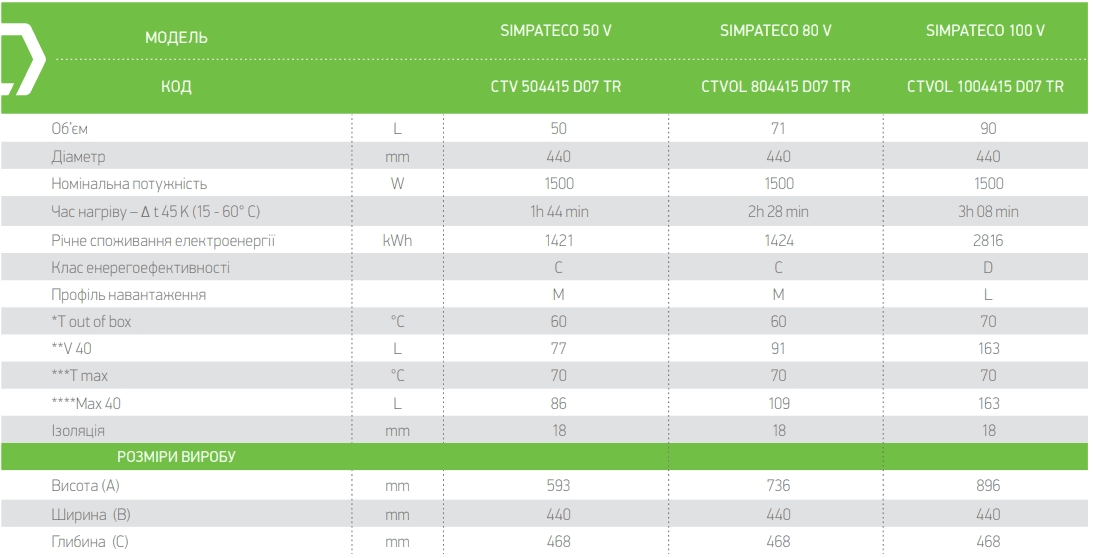The image size is (1093, 558).
Task: Select the SIMPATECO 80 V column header
Action: click(775, 31)
